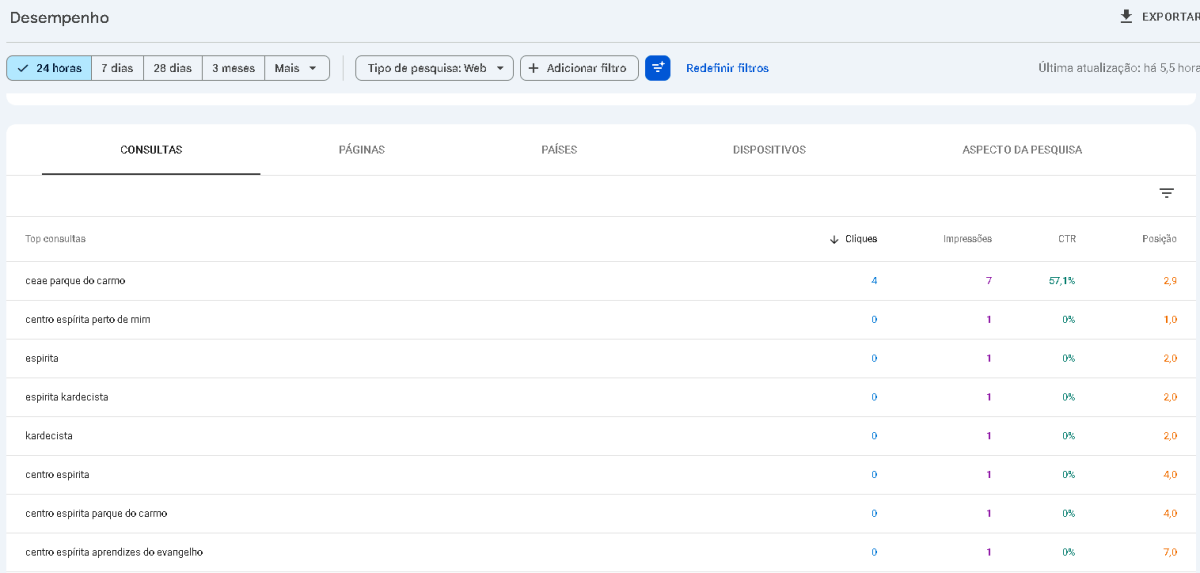Select the 24 horas date range

(49, 68)
